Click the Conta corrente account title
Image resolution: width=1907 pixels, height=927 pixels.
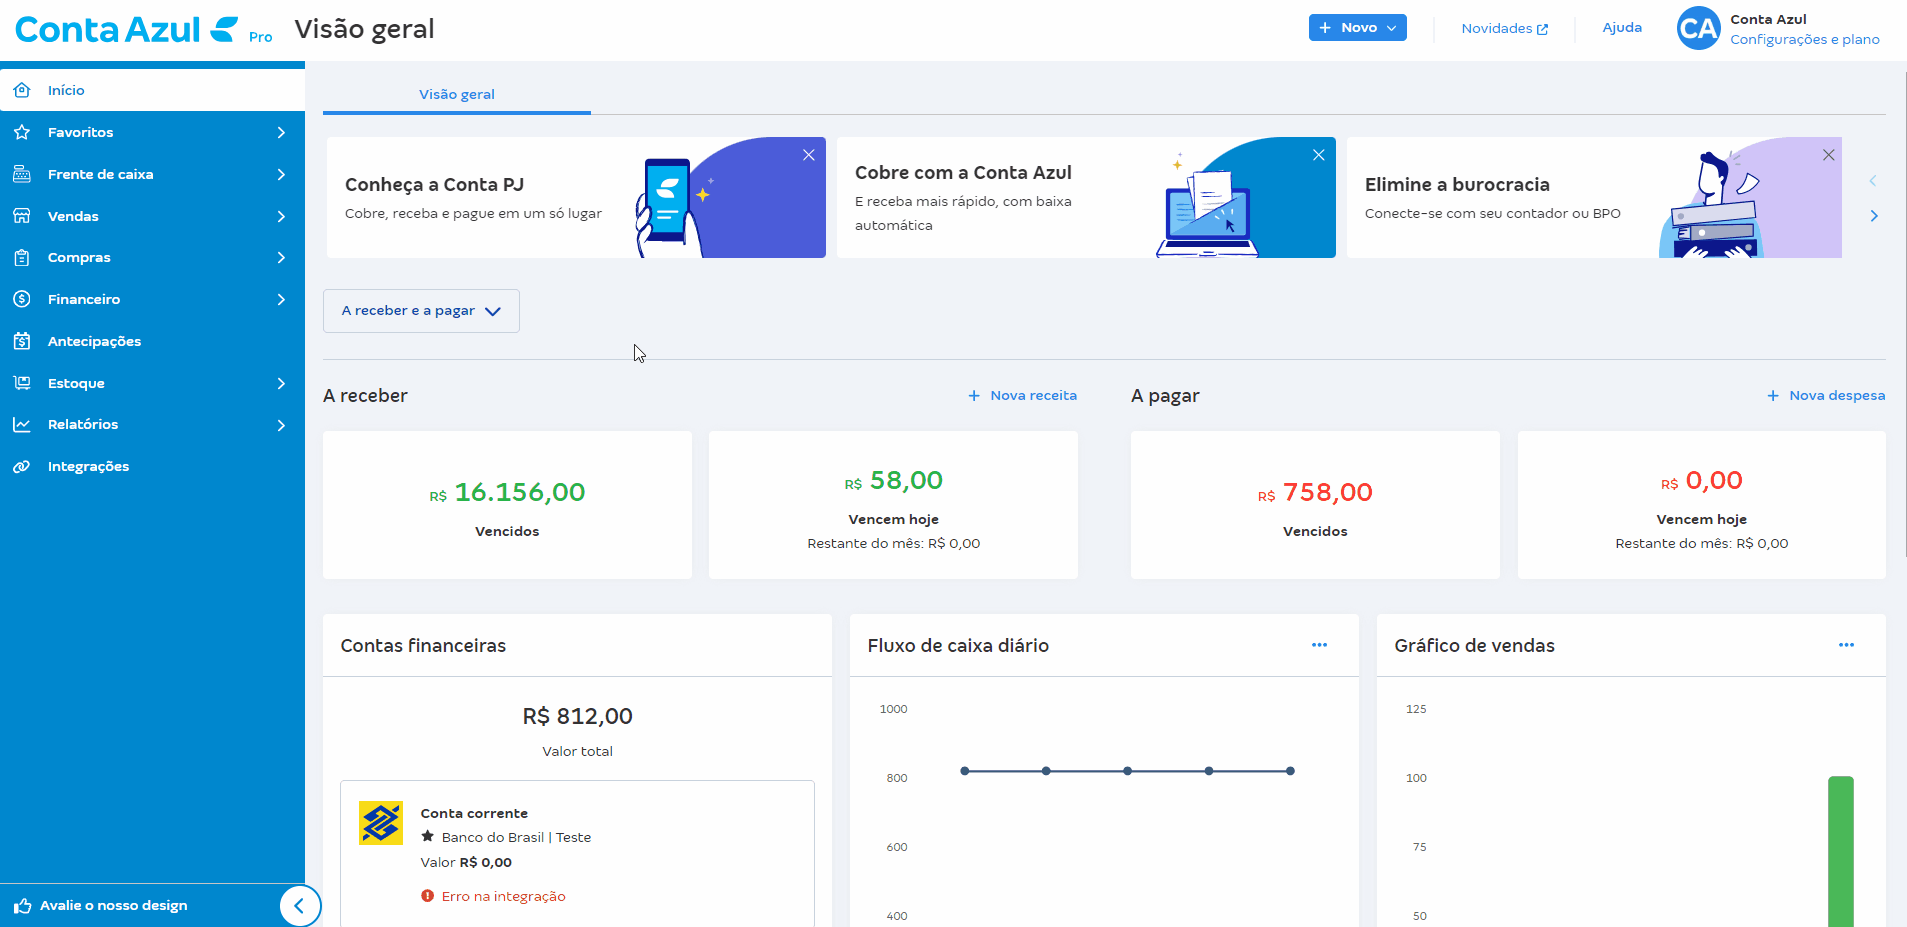474,813
